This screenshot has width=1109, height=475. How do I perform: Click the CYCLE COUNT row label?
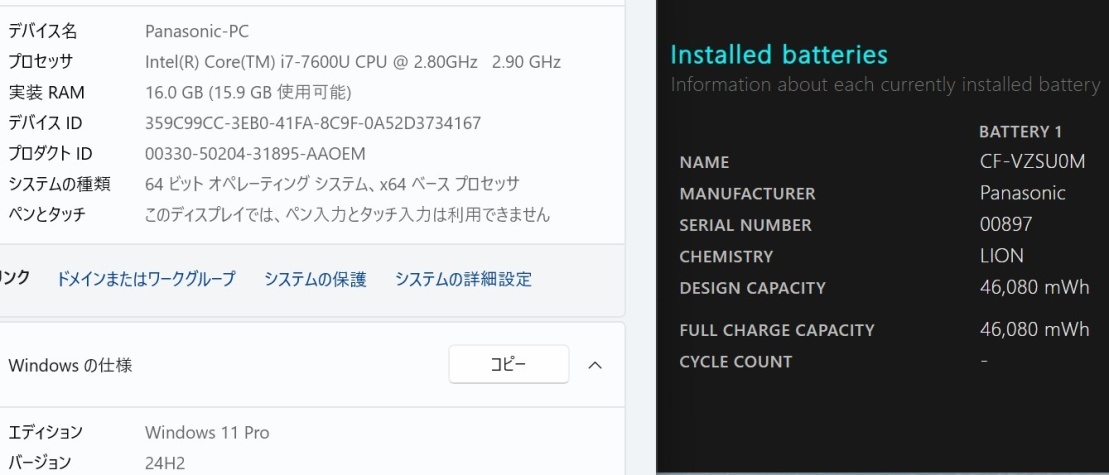tap(736, 362)
